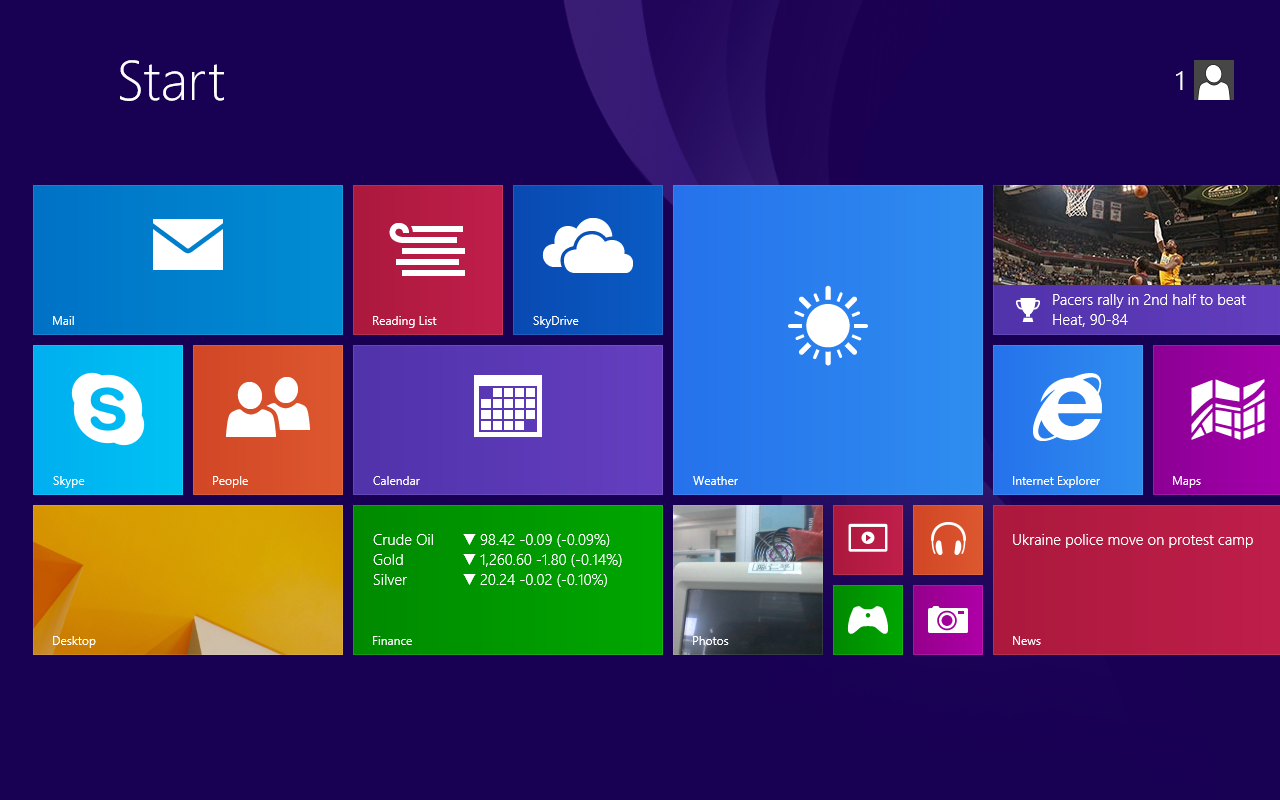Click the user account picture
The image size is (1280, 800).
click(1214, 80)
